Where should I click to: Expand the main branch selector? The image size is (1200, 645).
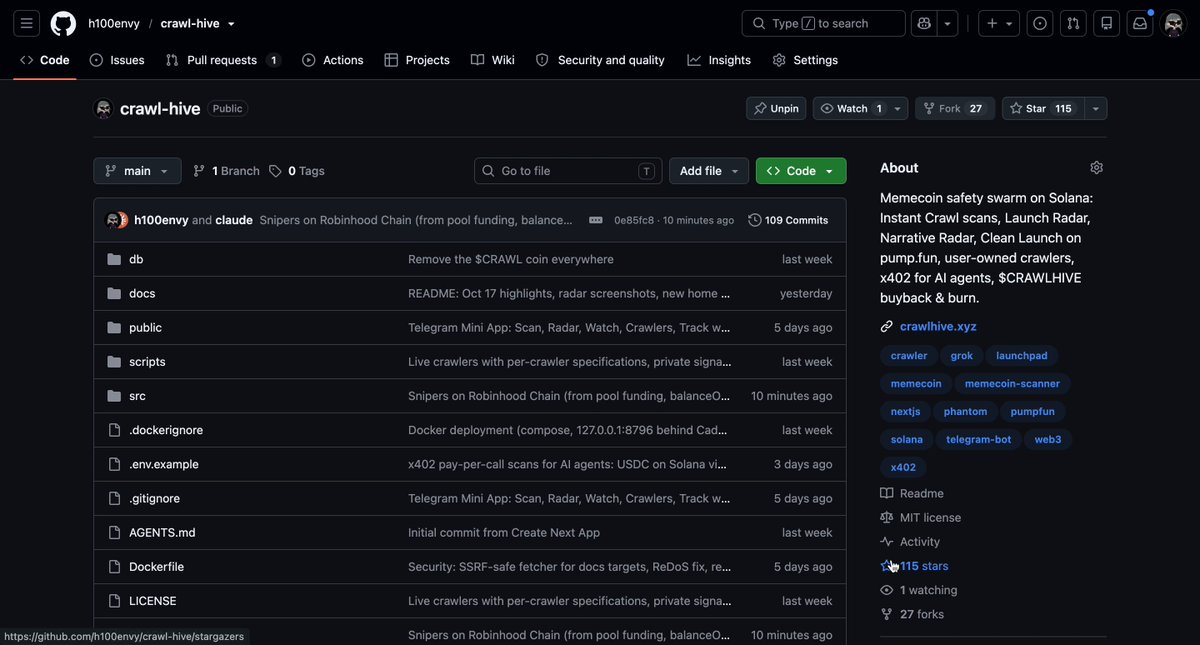(138, 171)
